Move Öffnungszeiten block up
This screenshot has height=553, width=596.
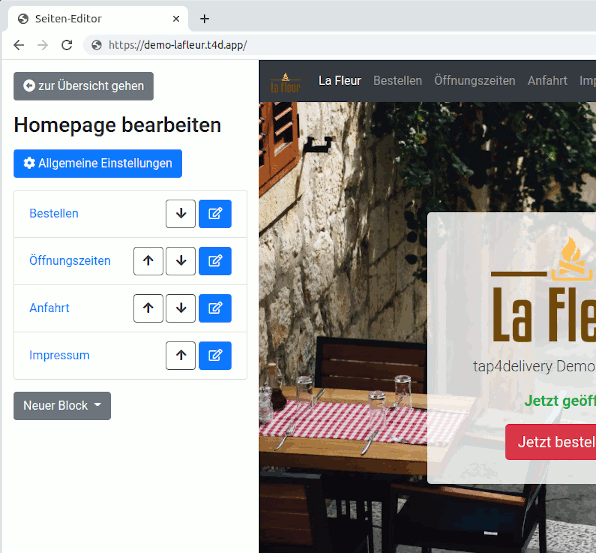tap(148, 261)
